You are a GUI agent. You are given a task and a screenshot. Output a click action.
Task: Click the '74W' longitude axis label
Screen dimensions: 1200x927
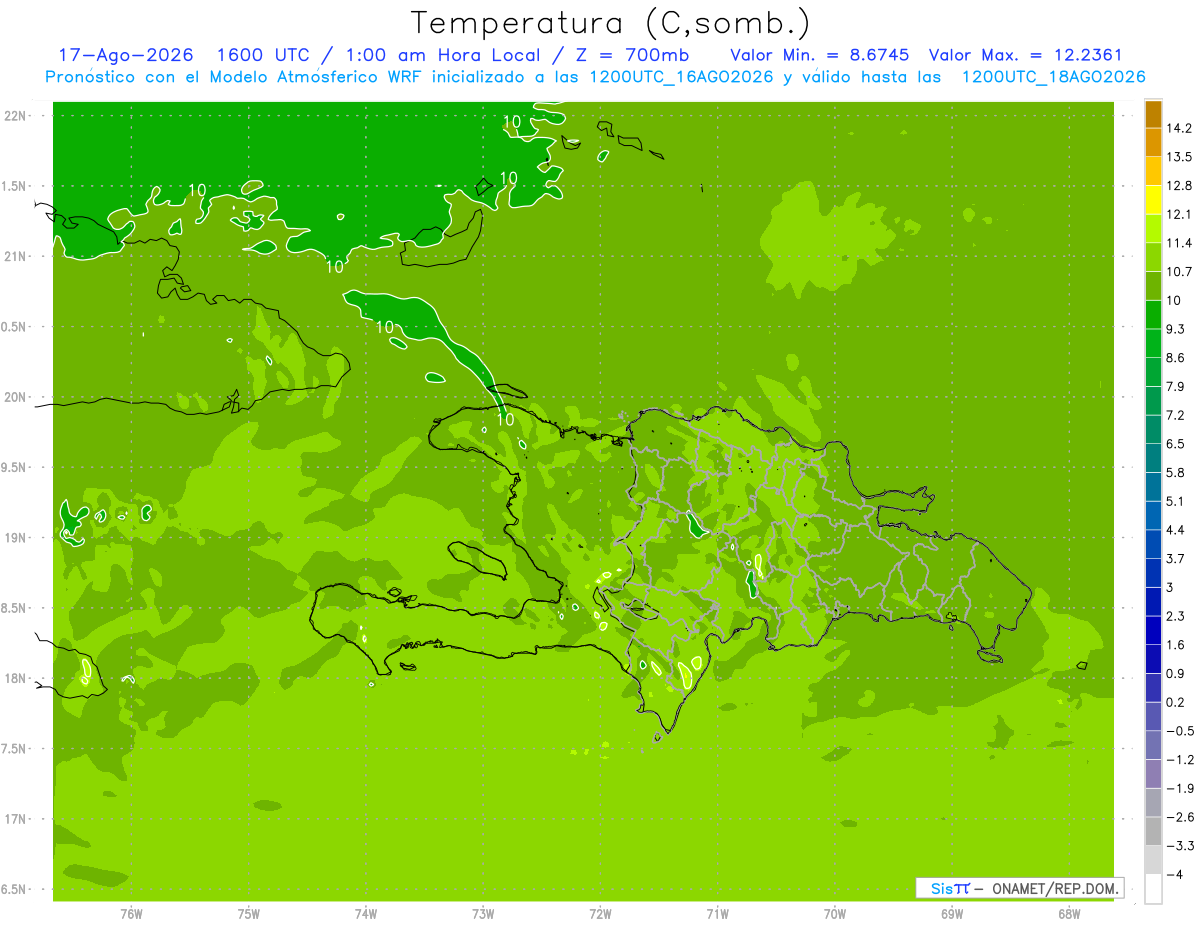tap(366, 914)
